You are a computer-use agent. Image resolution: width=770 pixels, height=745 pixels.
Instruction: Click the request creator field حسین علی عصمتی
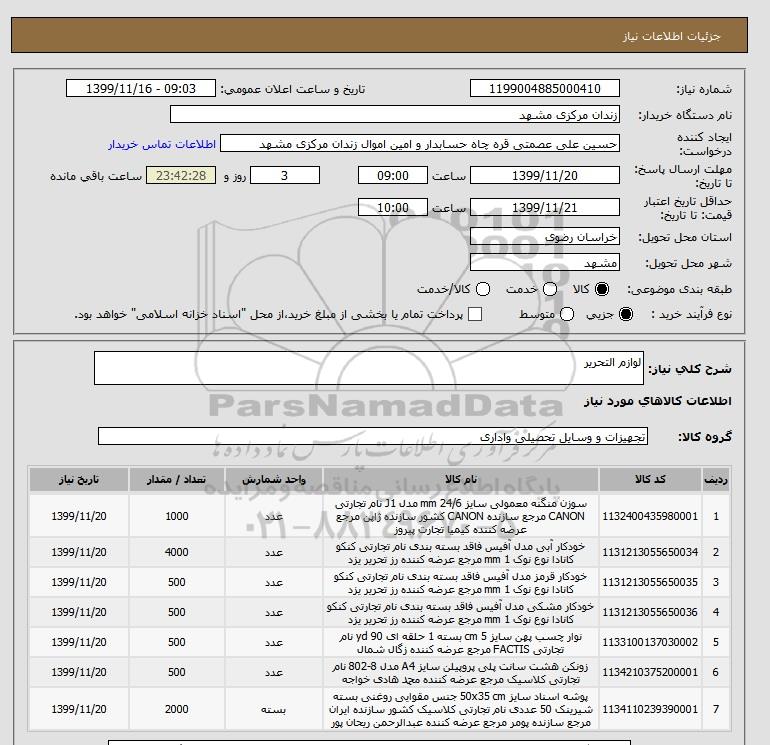[420, 144]
